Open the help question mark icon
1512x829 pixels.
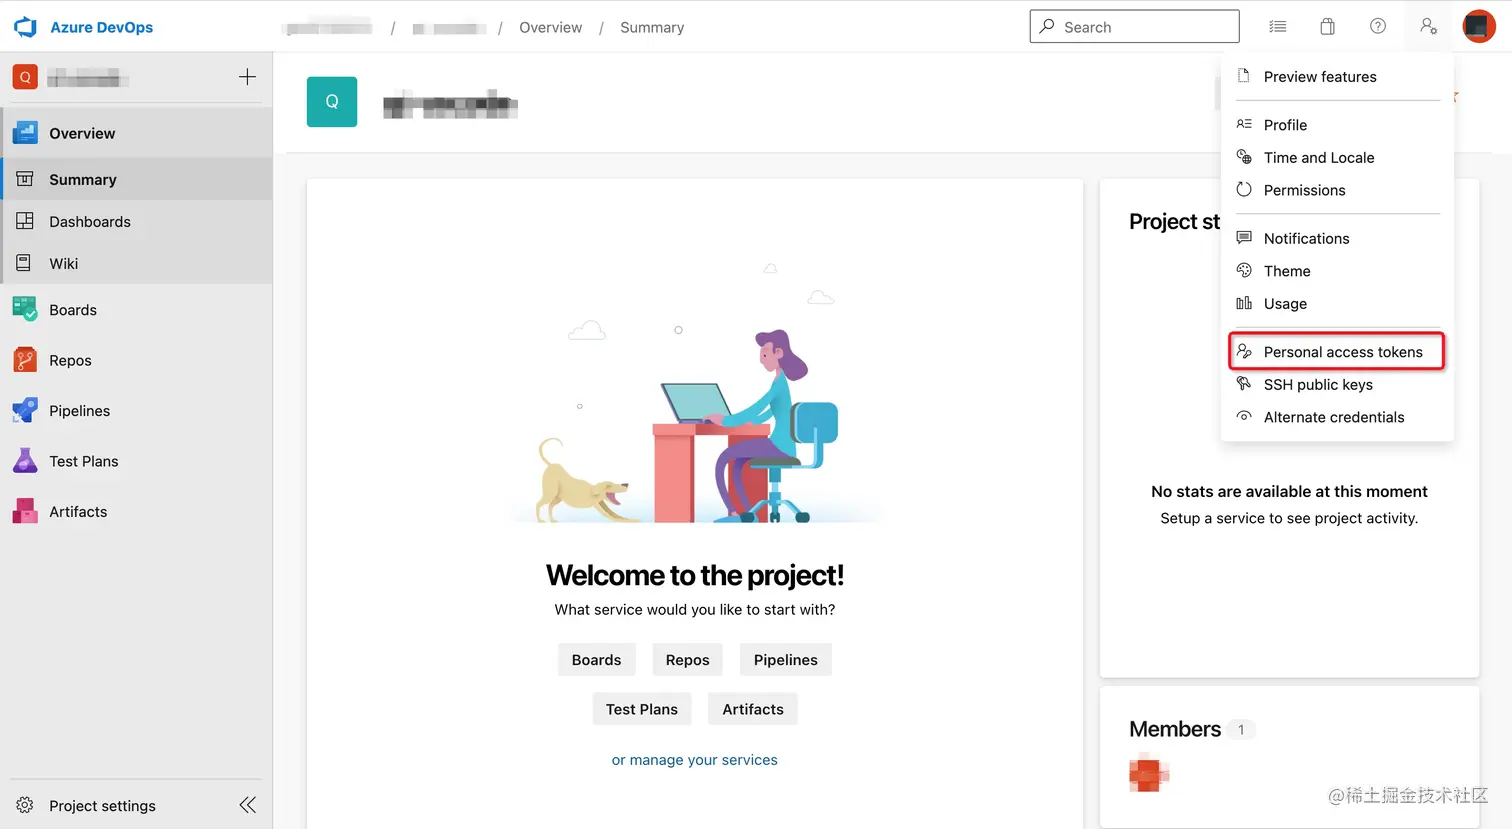coord(1378,27)
